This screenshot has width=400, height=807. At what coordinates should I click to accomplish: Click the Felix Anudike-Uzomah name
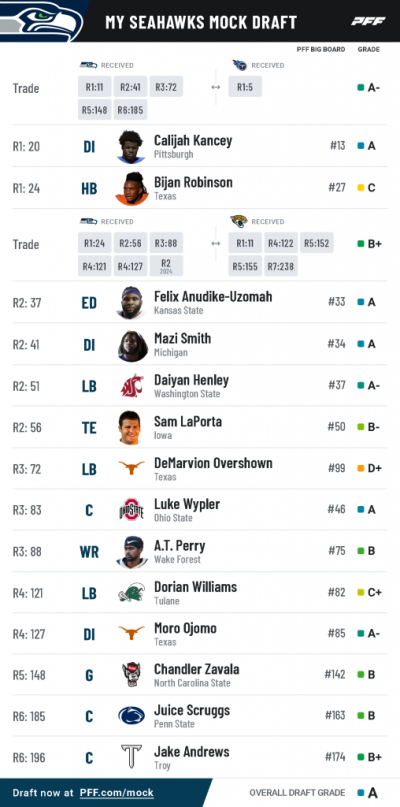click(213, 296)
